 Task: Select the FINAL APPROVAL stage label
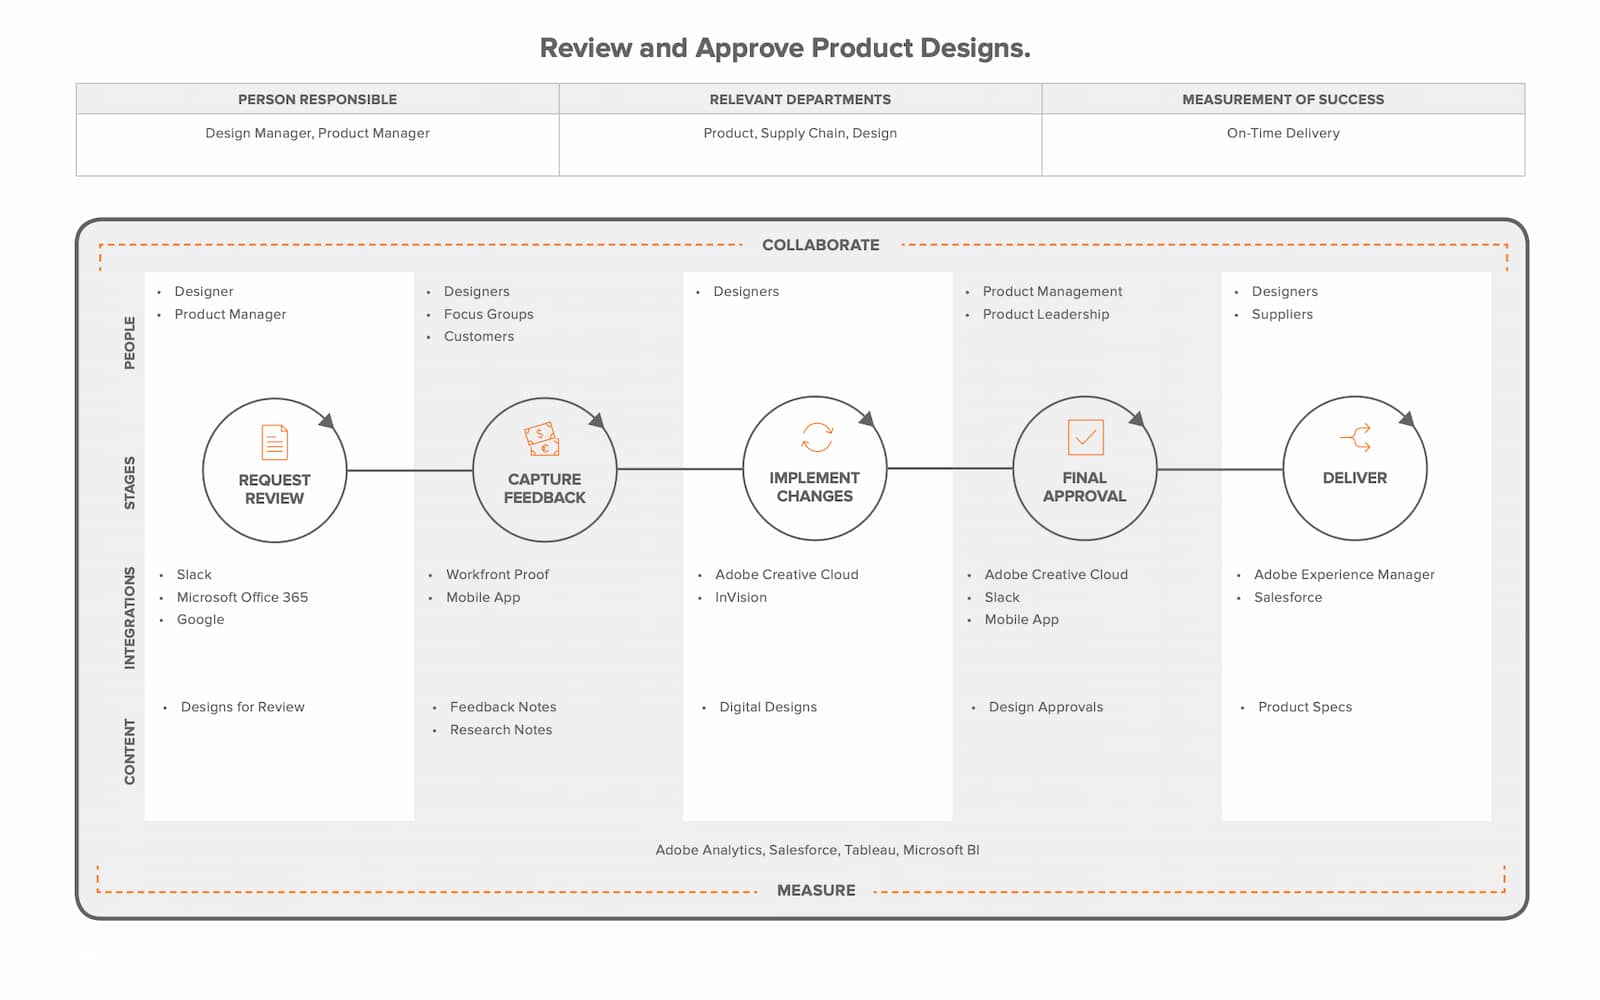[x=1084, y=487]
